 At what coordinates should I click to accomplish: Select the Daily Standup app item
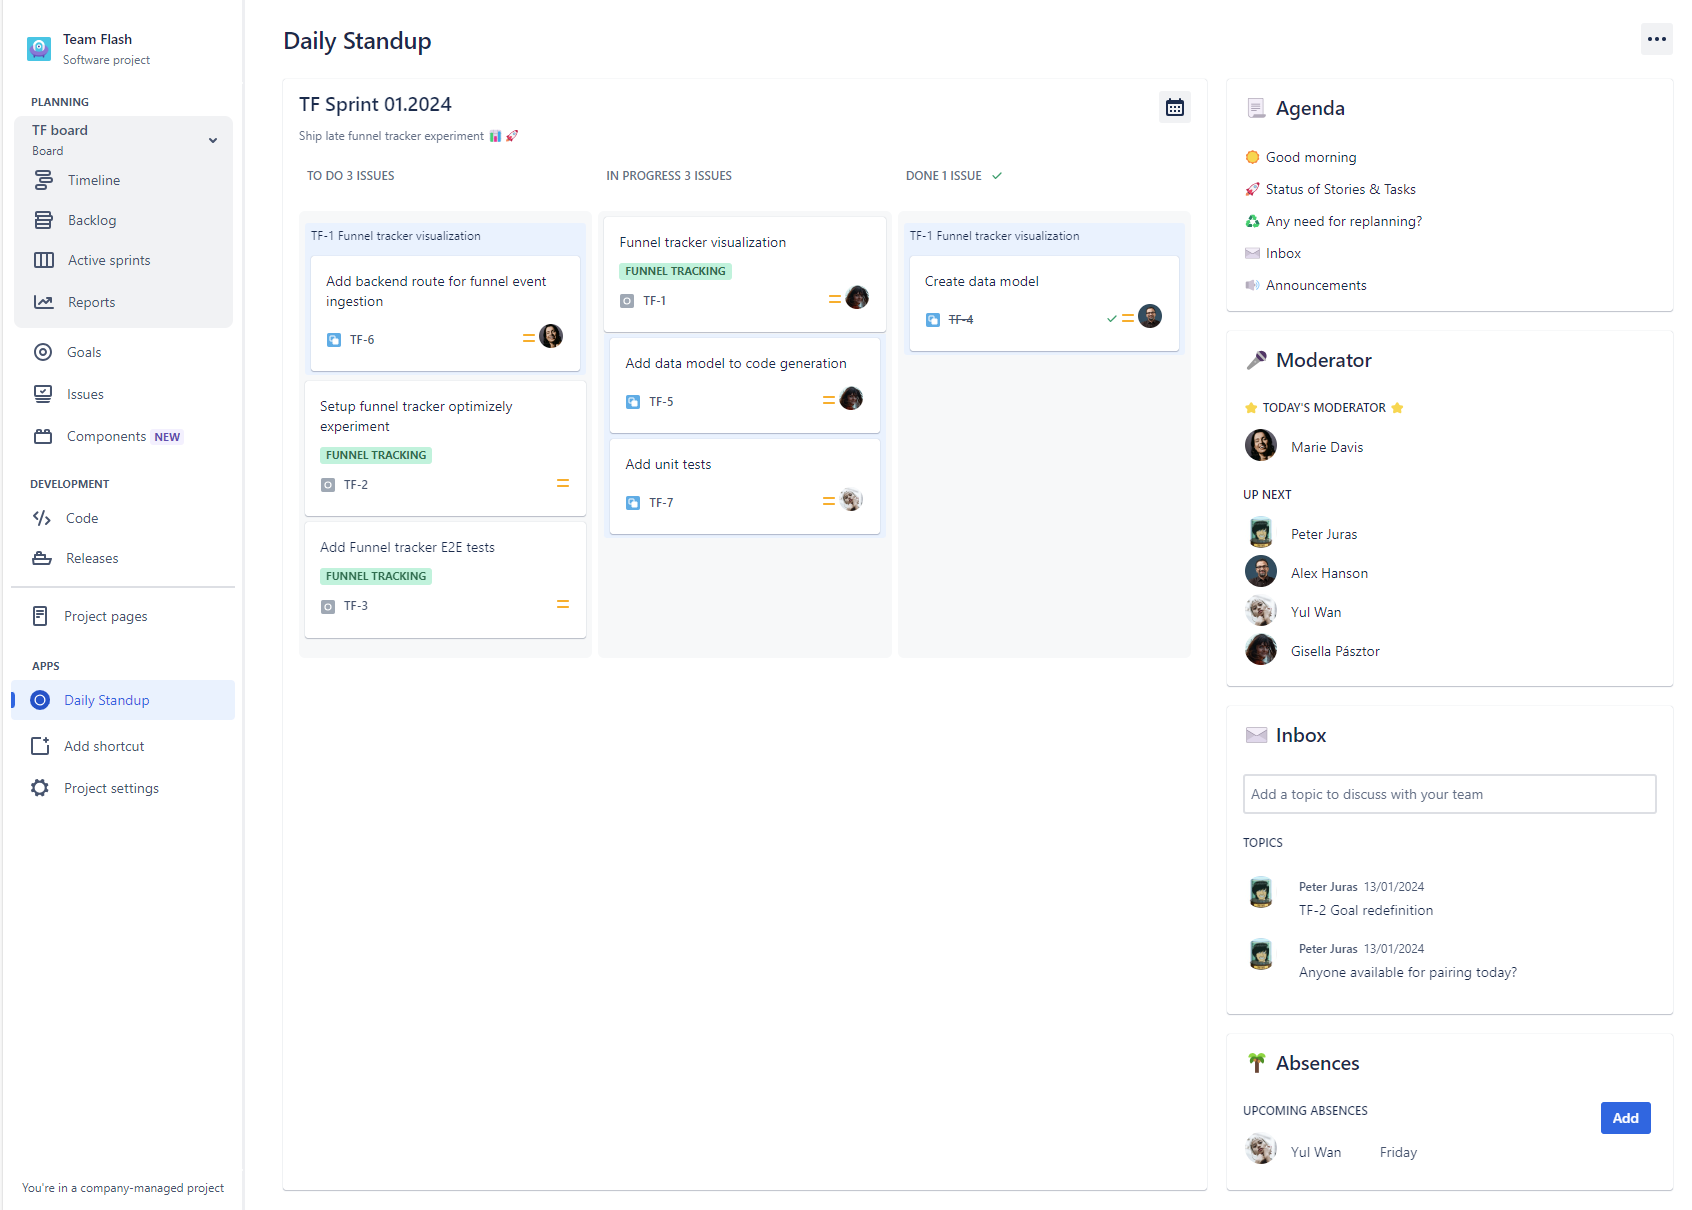(106, 700)
